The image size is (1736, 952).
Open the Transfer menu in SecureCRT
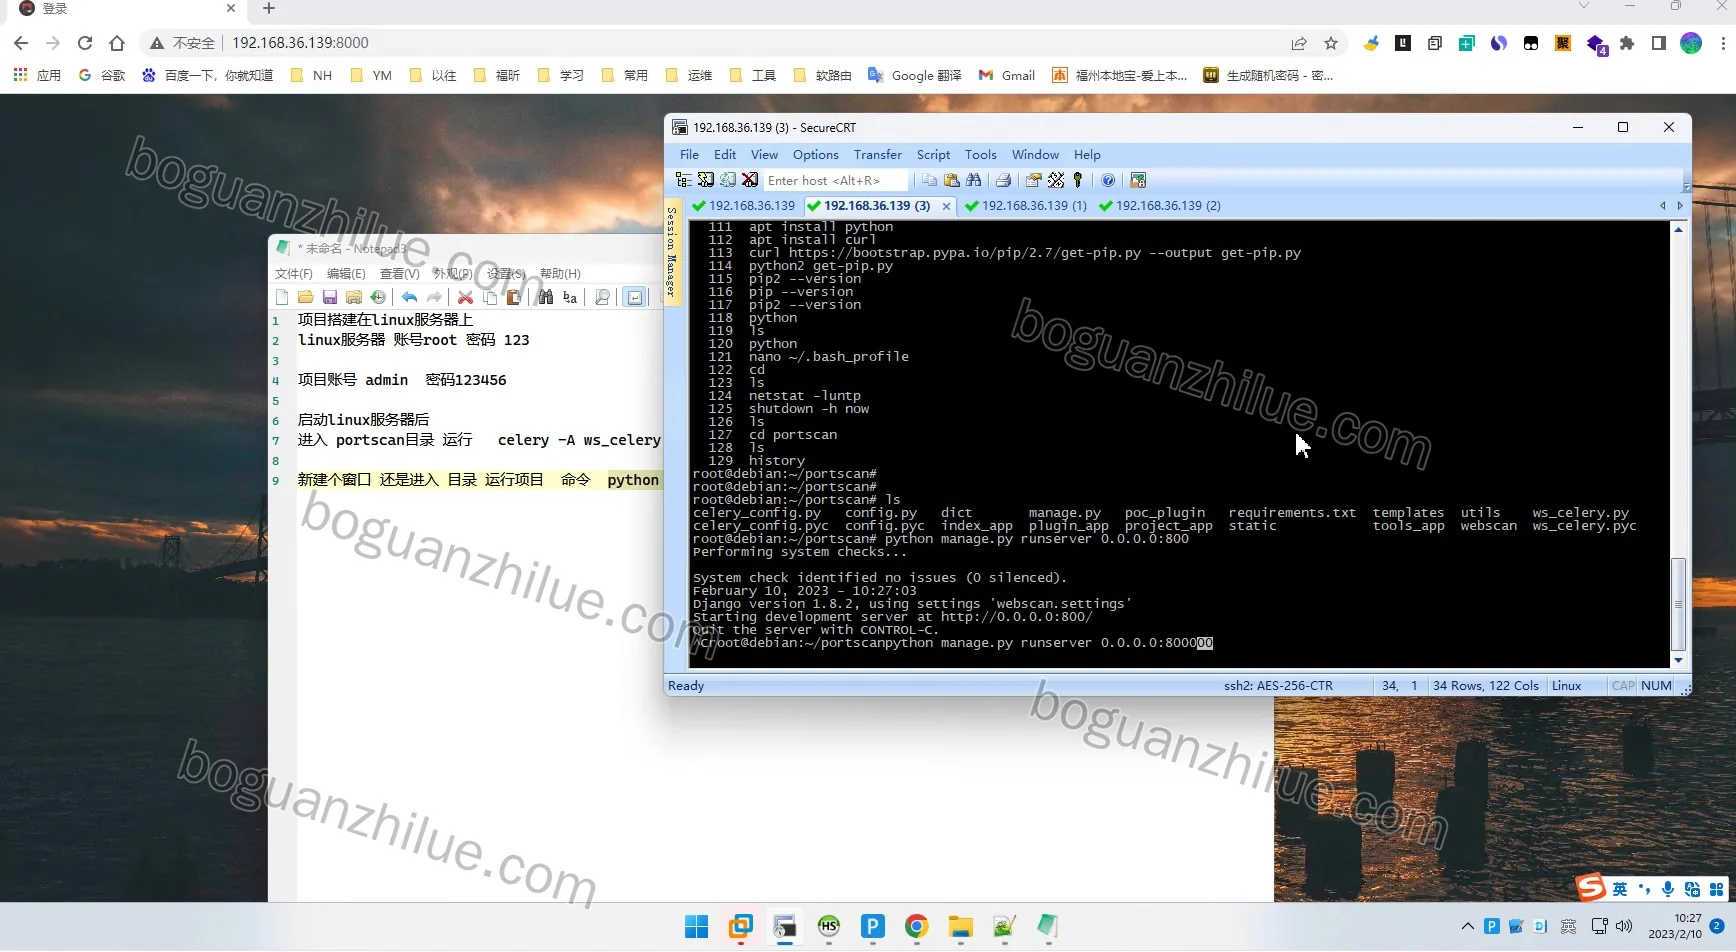(877, 155)
